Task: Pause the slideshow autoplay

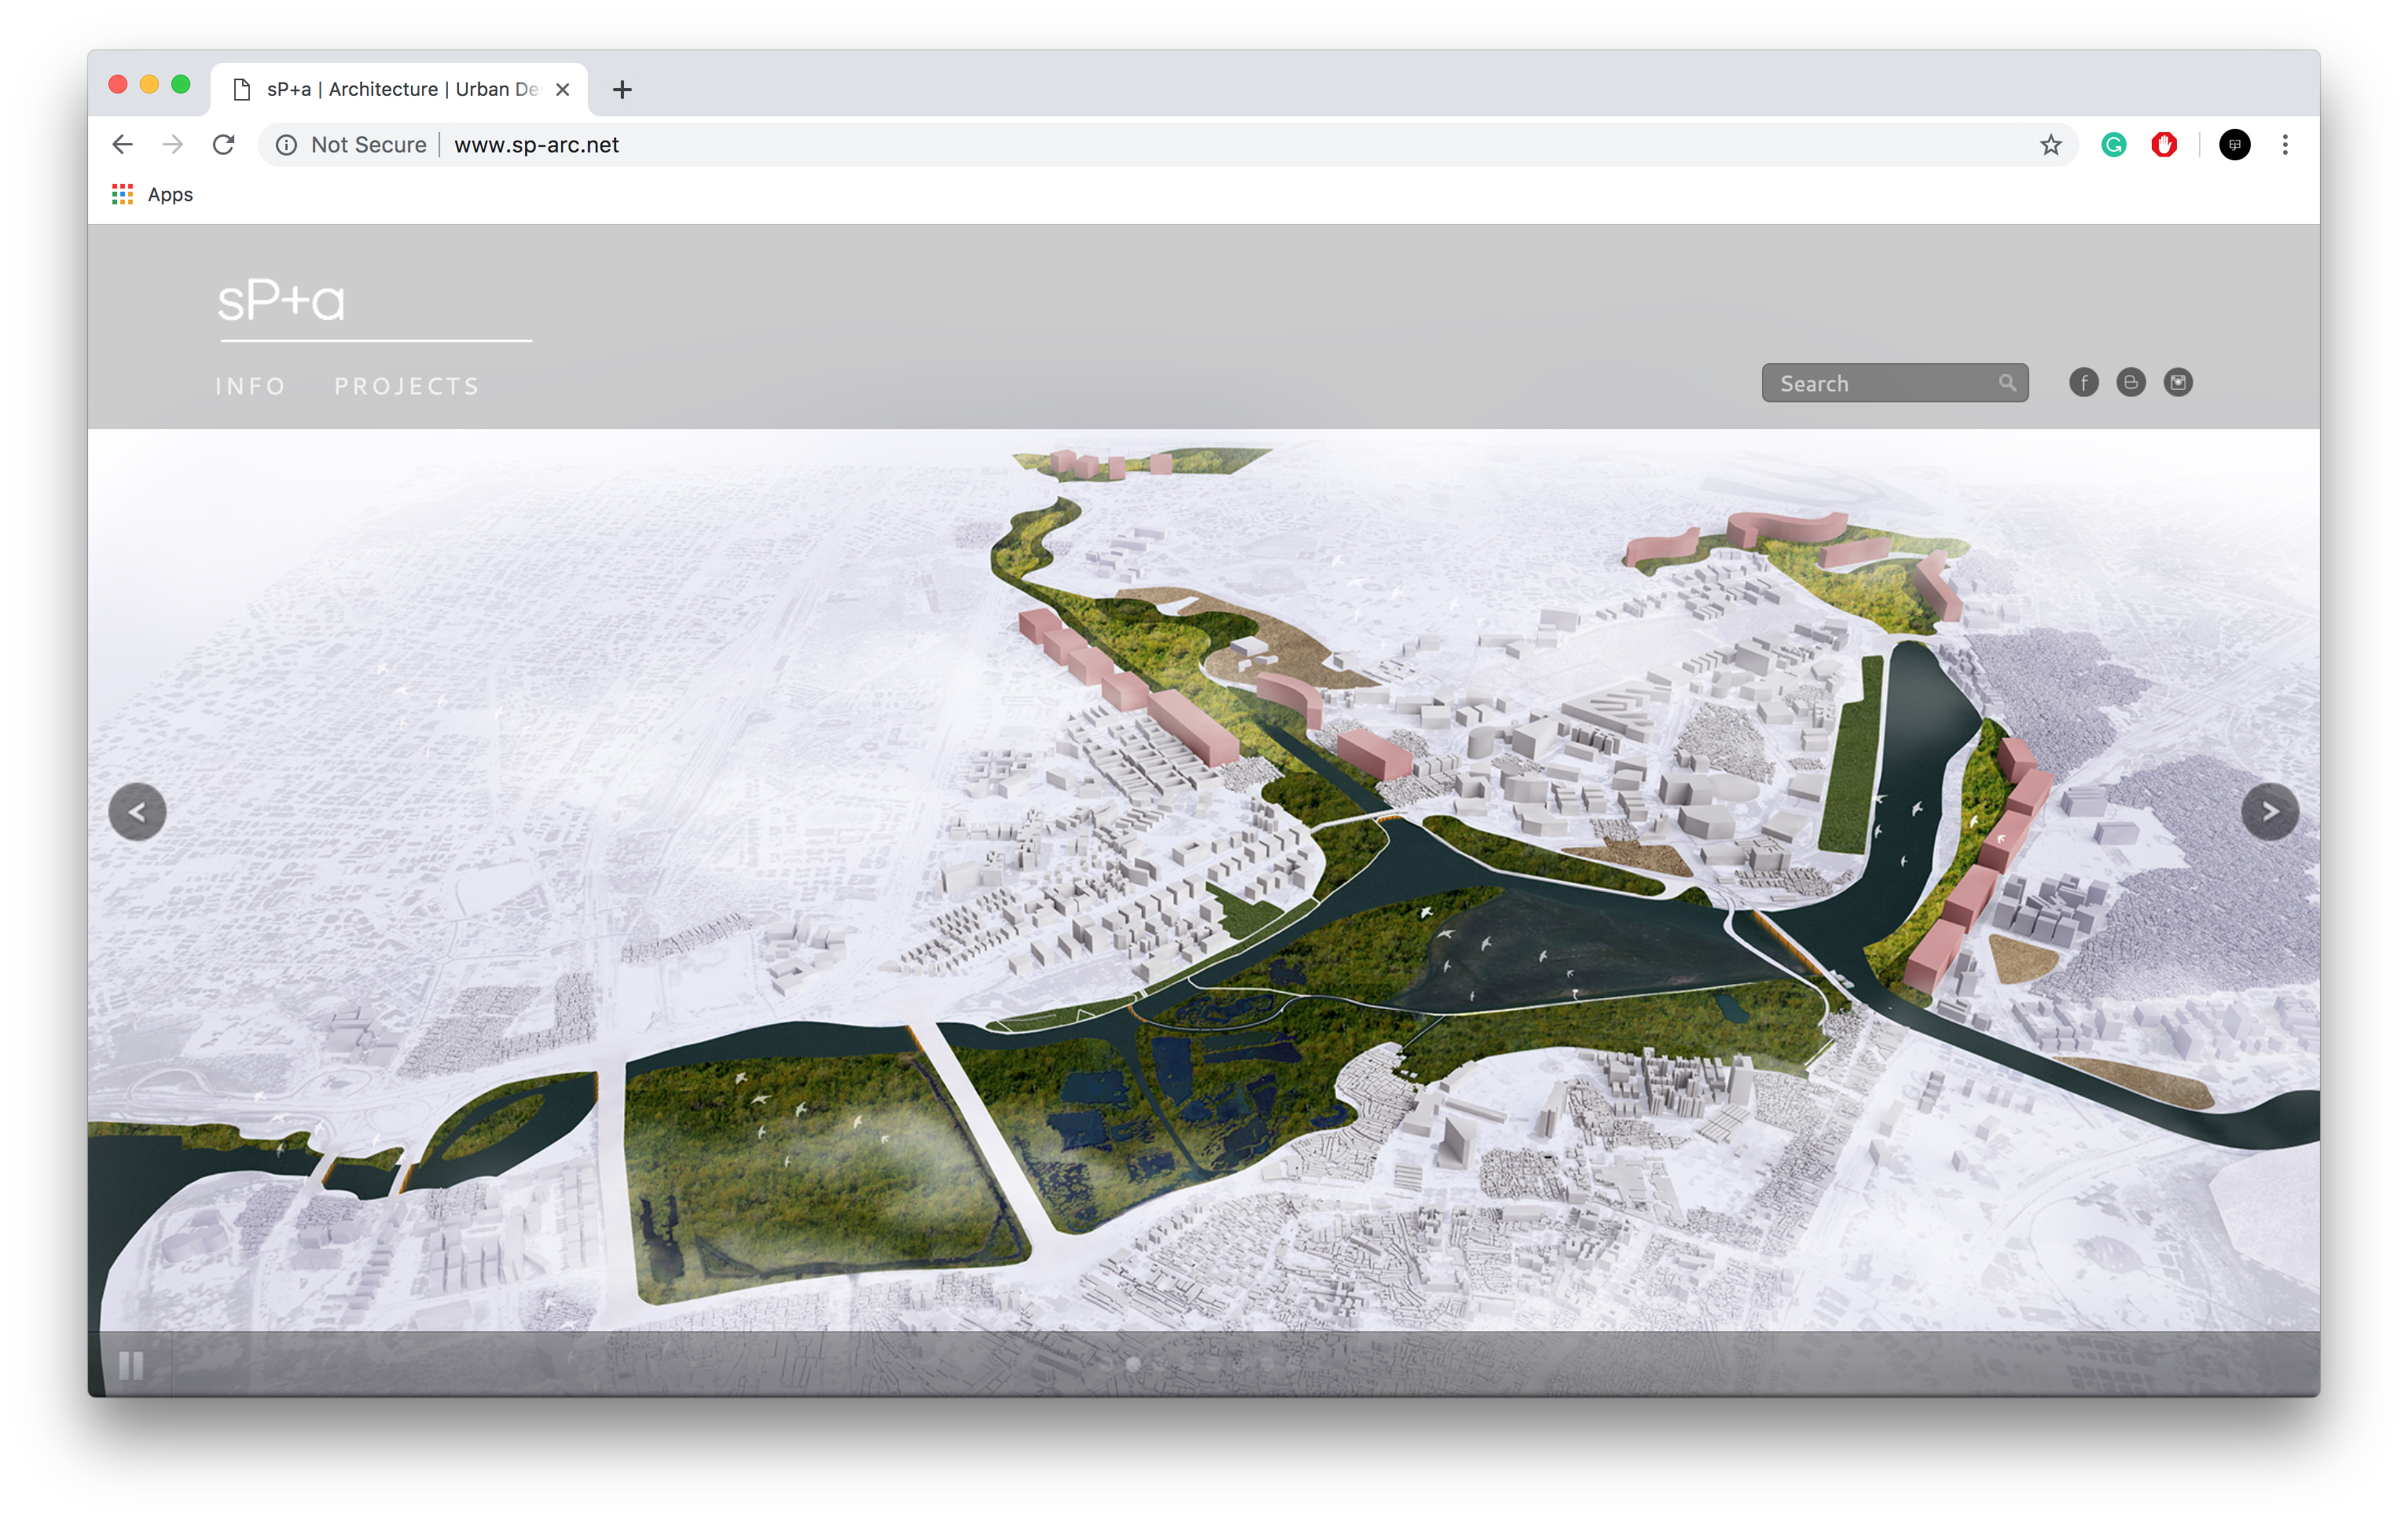Action: [x=131, y=1365]
